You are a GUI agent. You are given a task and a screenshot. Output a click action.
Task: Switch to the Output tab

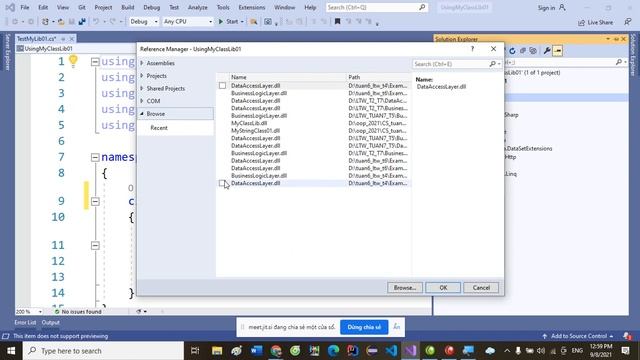click(51, 322)
